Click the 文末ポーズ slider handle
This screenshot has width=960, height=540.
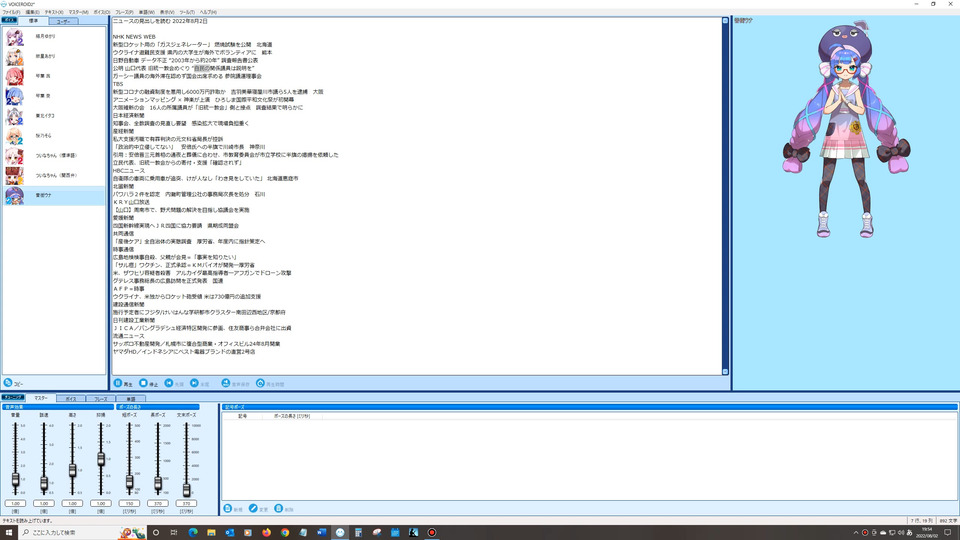186,489
